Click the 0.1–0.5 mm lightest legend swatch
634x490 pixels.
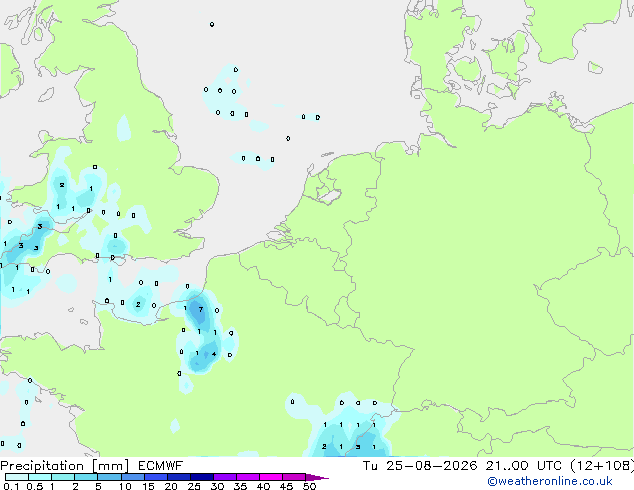tap(17, 477)
